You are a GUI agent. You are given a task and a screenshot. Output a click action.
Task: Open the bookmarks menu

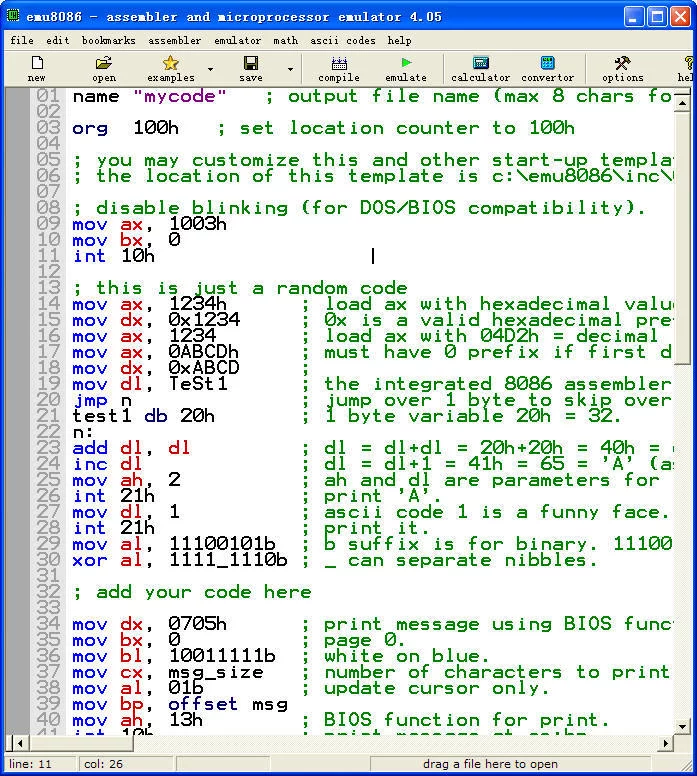[108, 41]
